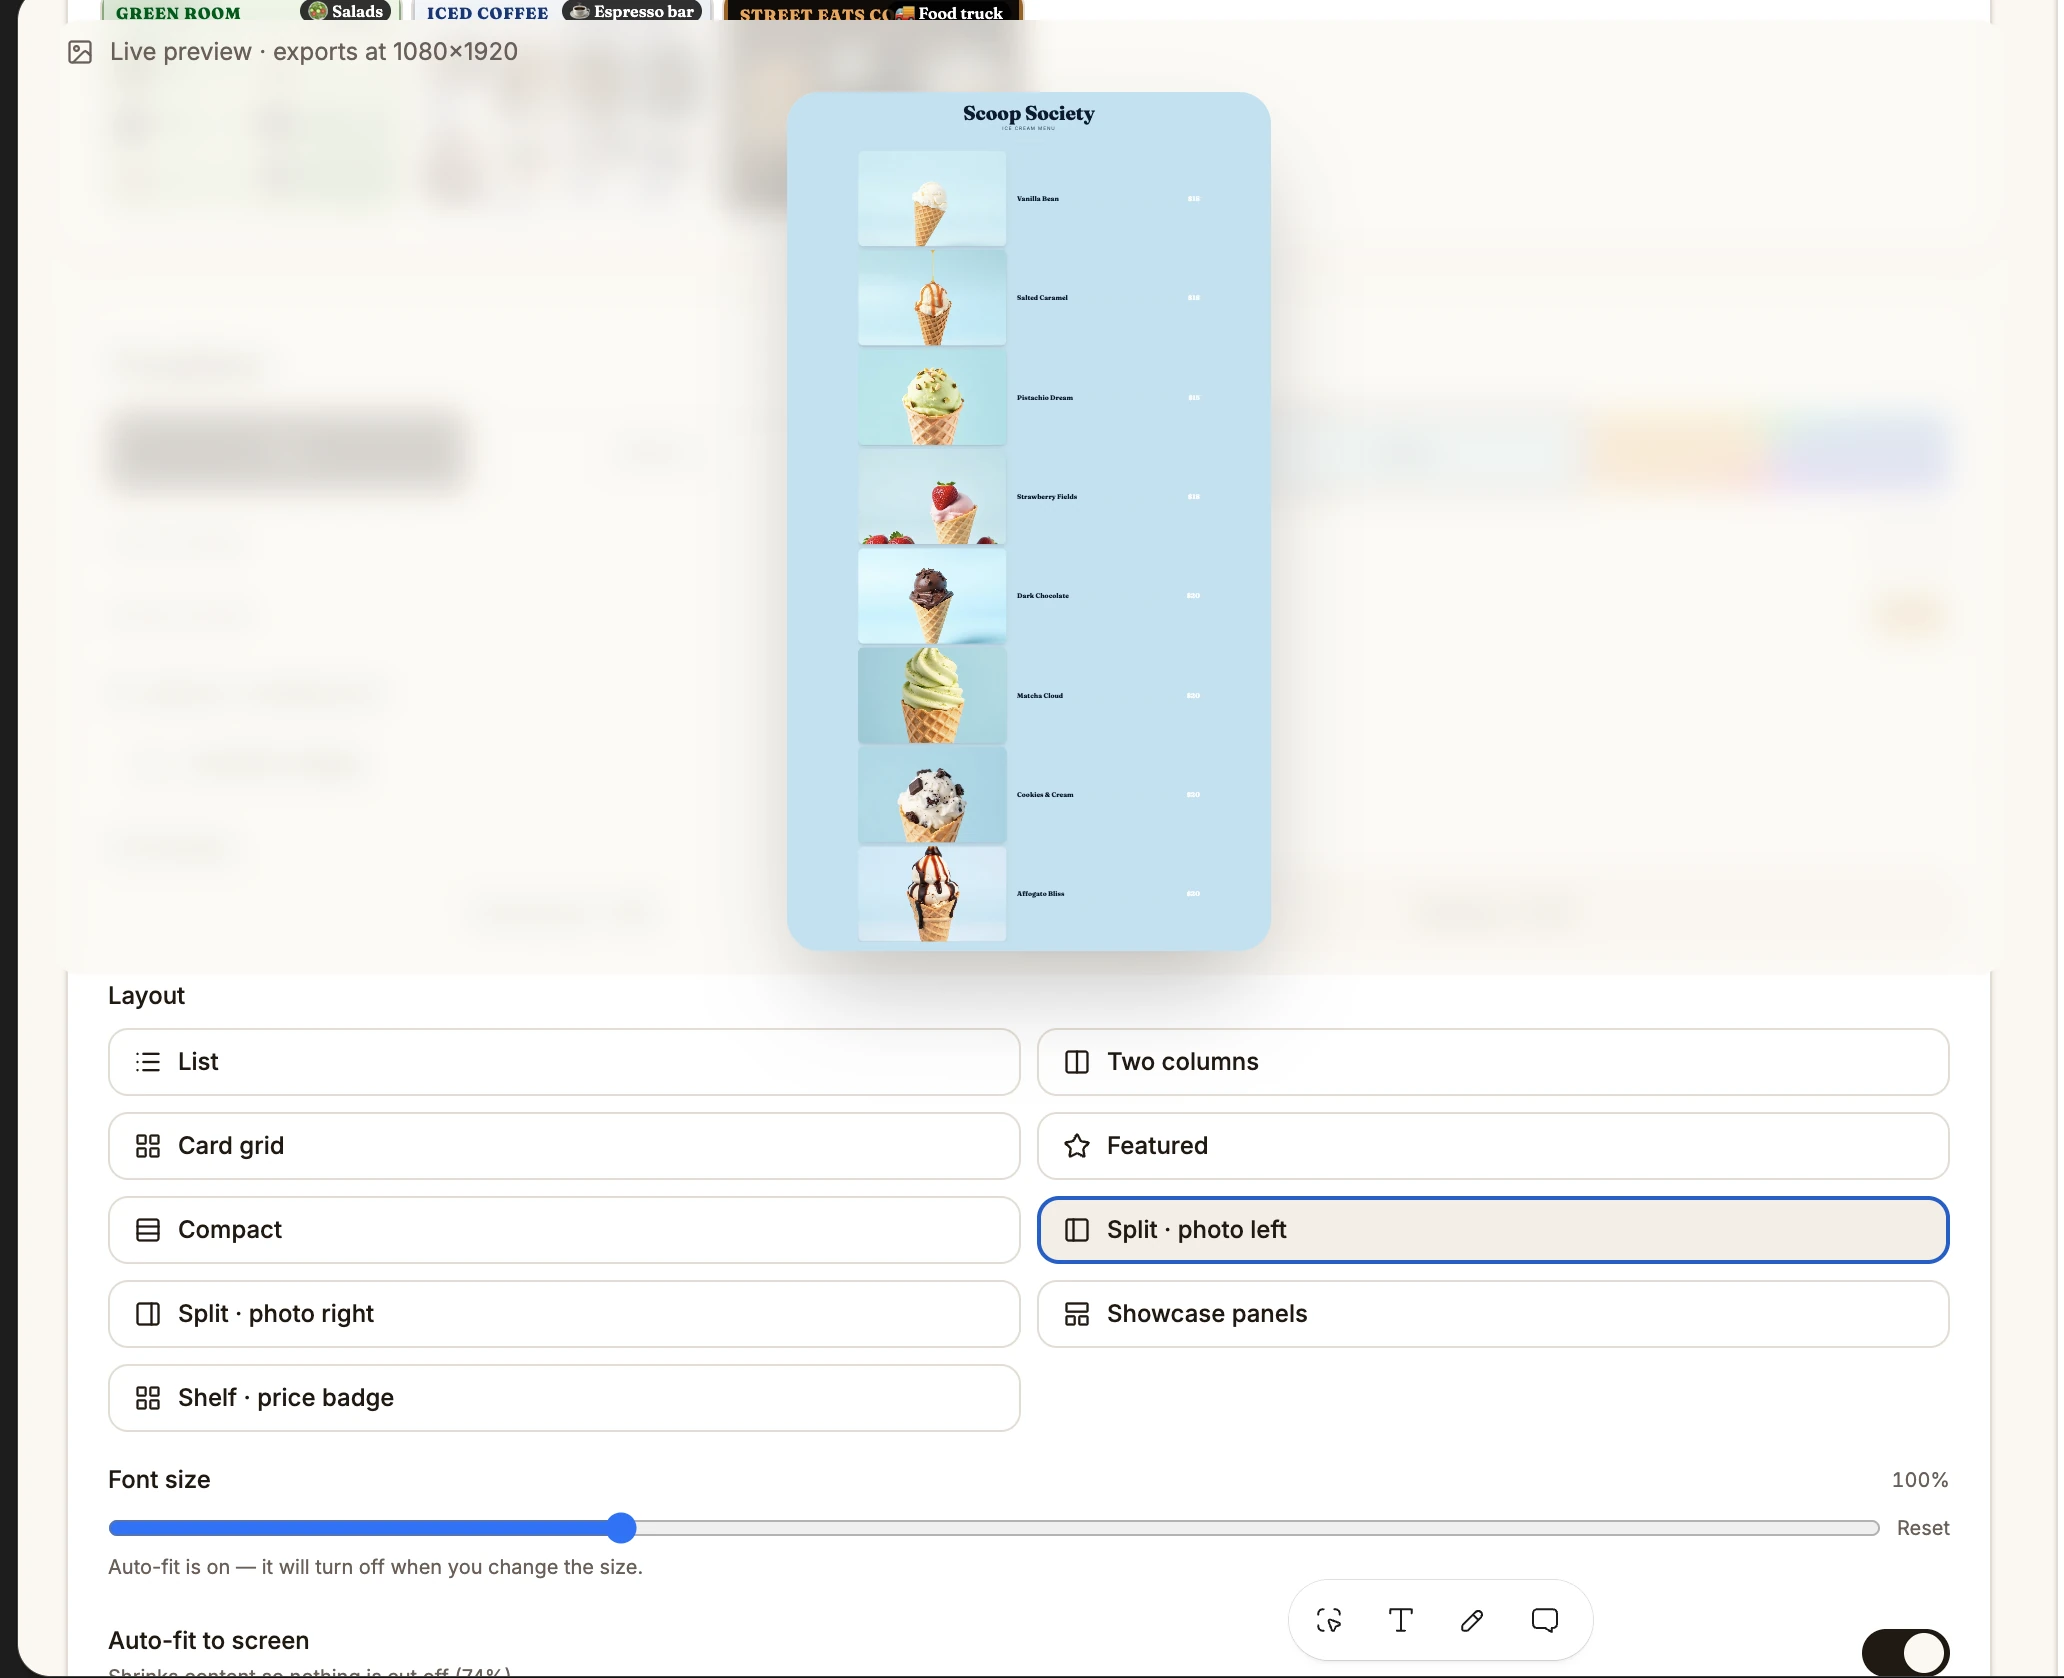Open the comment bubble tool
The height and width of the screenshot is (1678, 2064).
[x=1545, y=1620]
